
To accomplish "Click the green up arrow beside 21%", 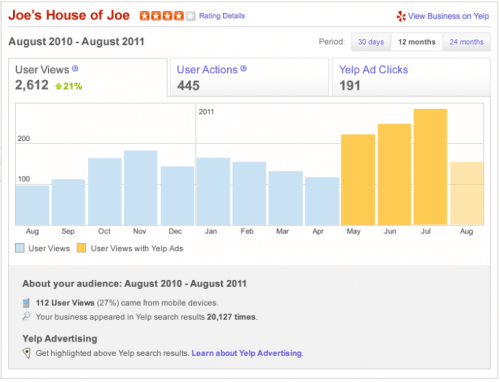I will tap(59, 86).
